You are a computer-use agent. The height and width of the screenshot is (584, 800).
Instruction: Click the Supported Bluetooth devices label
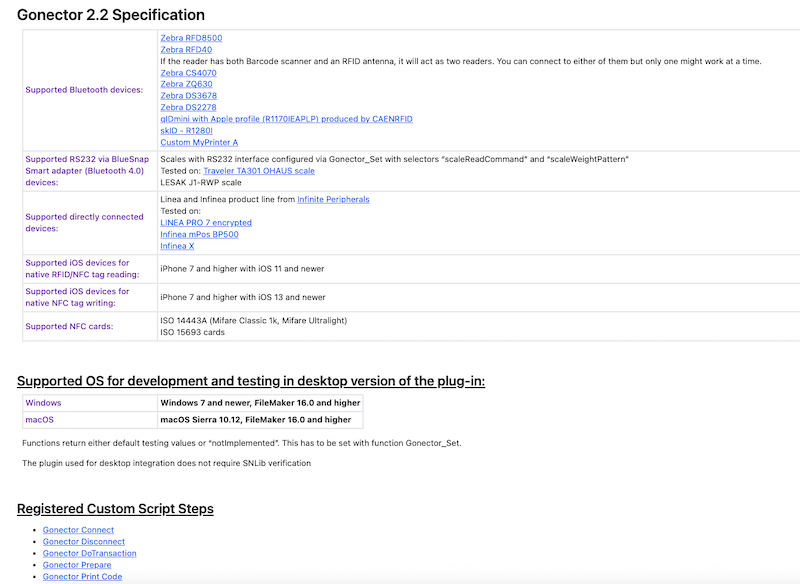tap(84, 90)
